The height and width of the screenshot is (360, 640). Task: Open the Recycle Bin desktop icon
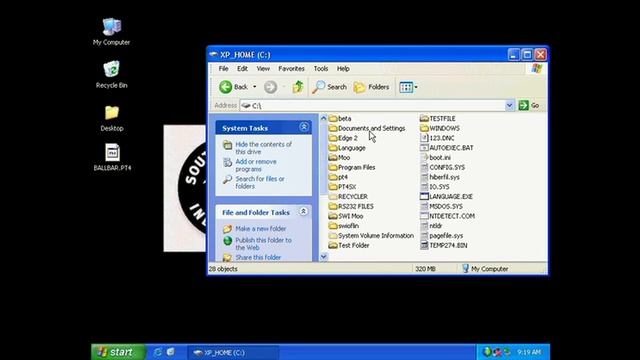[111, 75]
